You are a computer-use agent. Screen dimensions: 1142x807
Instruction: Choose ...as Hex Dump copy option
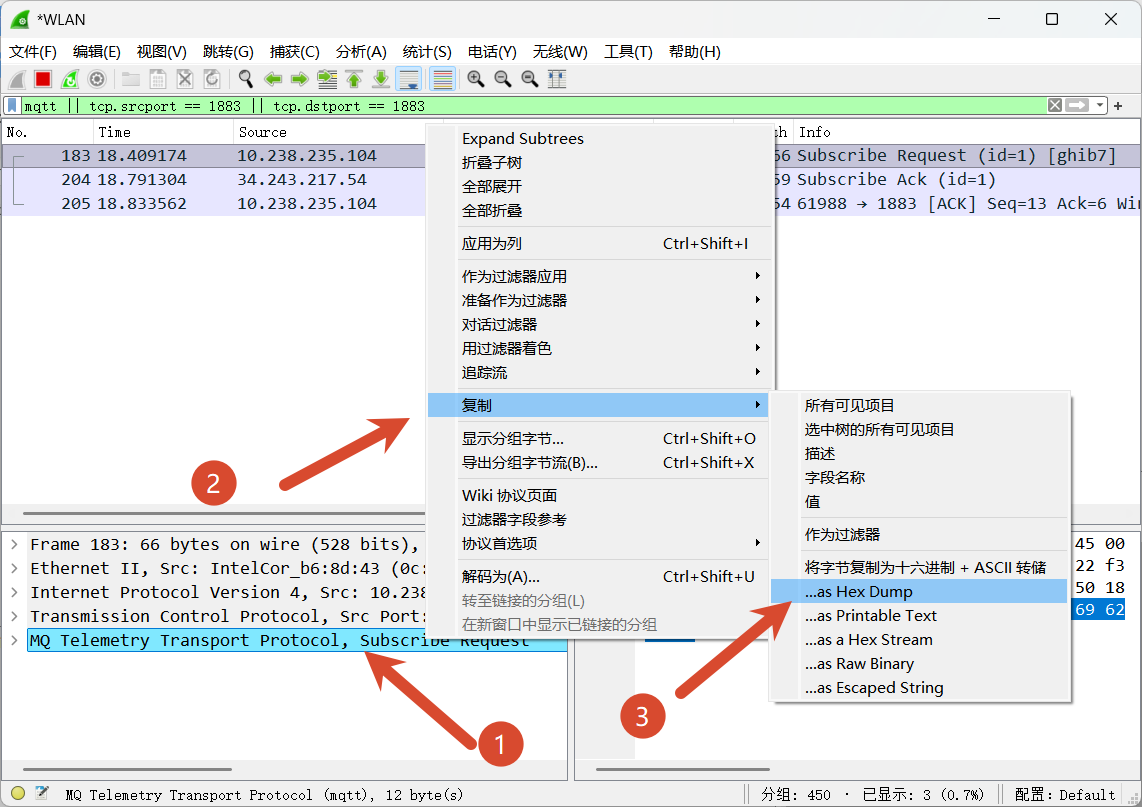click(919, 591)
